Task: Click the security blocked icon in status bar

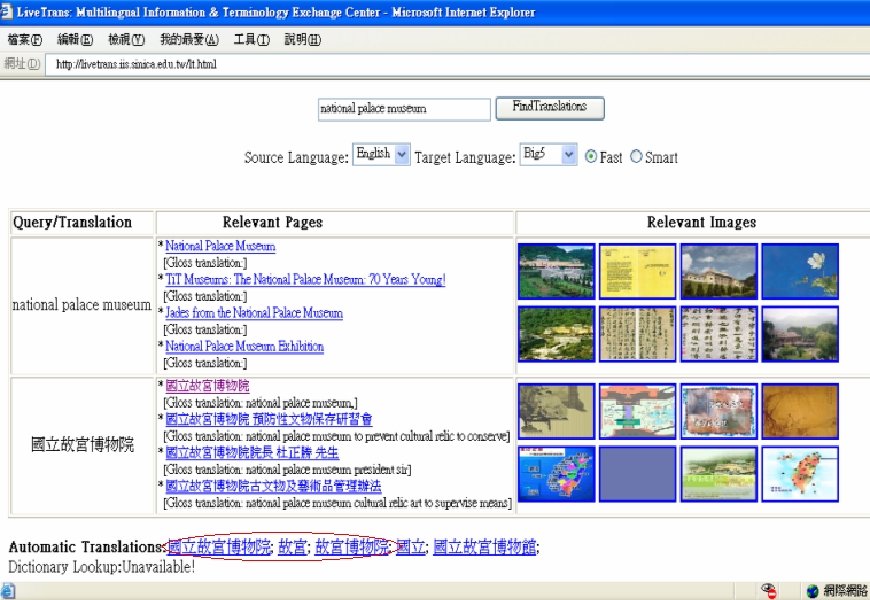Action: [769, 591]
